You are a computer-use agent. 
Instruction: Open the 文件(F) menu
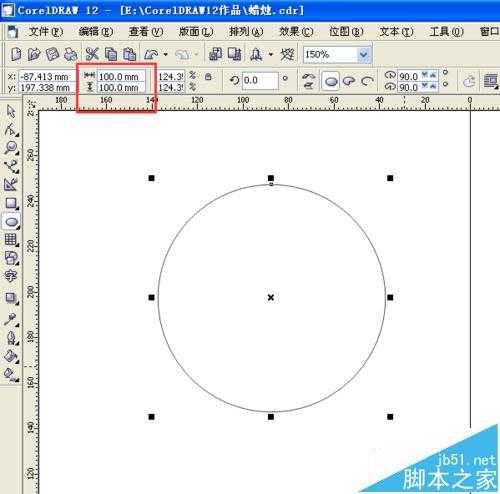click(46, 32)
